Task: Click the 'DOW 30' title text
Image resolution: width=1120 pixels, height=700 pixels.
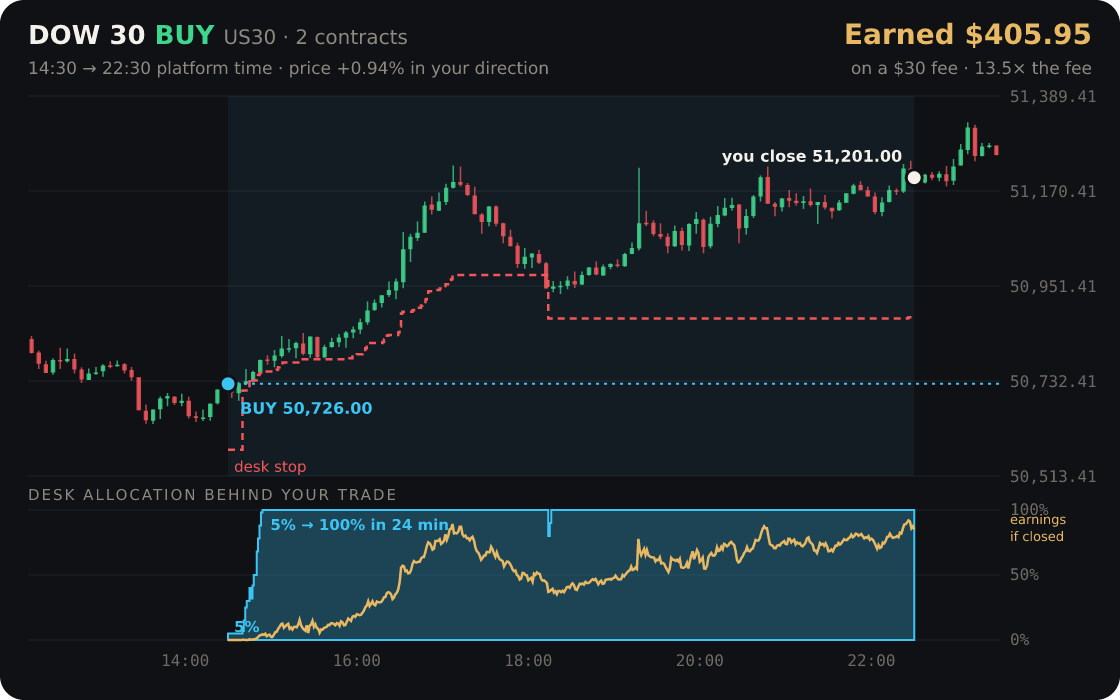Action: [x=86, y=36]
